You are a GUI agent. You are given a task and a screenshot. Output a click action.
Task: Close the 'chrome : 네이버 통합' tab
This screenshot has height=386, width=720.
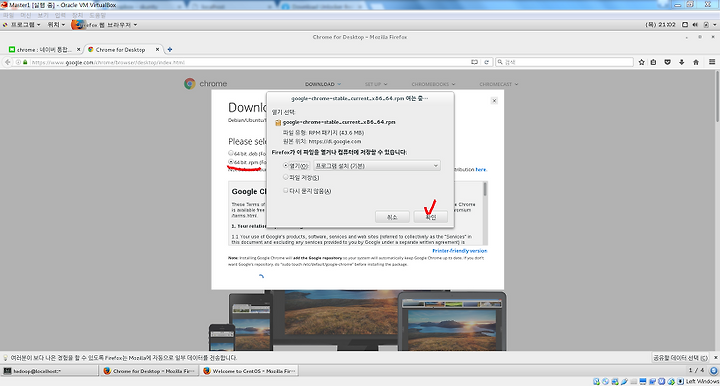coord(79,50)
